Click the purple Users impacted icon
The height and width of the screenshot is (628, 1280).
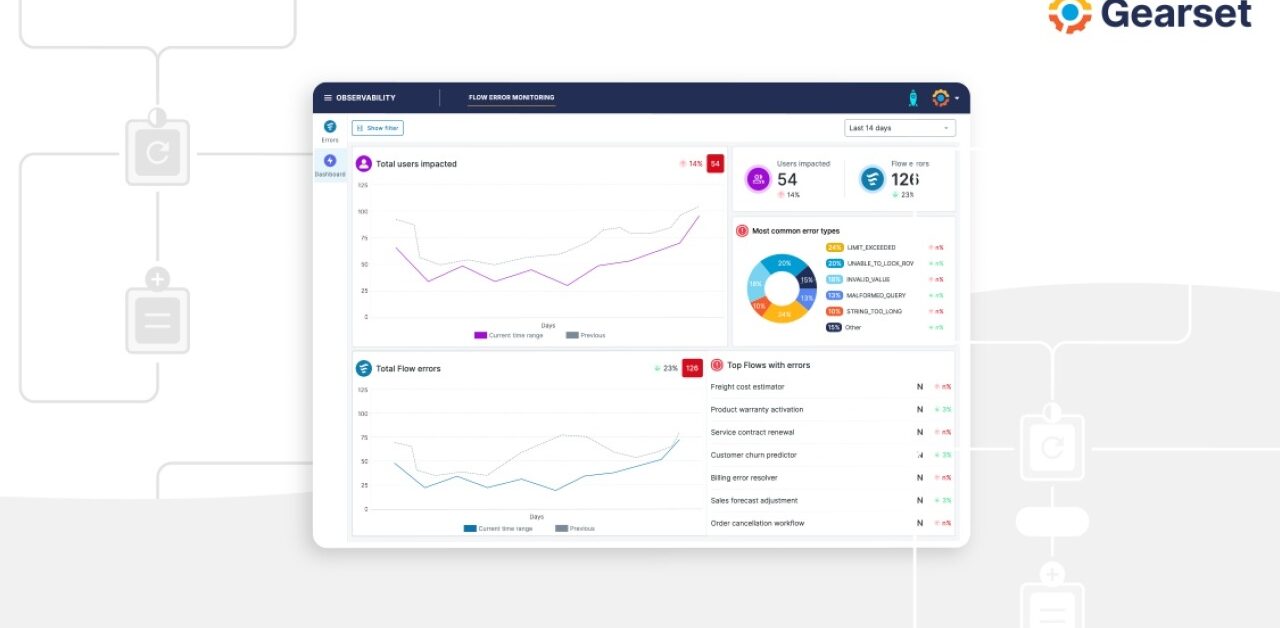pos(759,179)
